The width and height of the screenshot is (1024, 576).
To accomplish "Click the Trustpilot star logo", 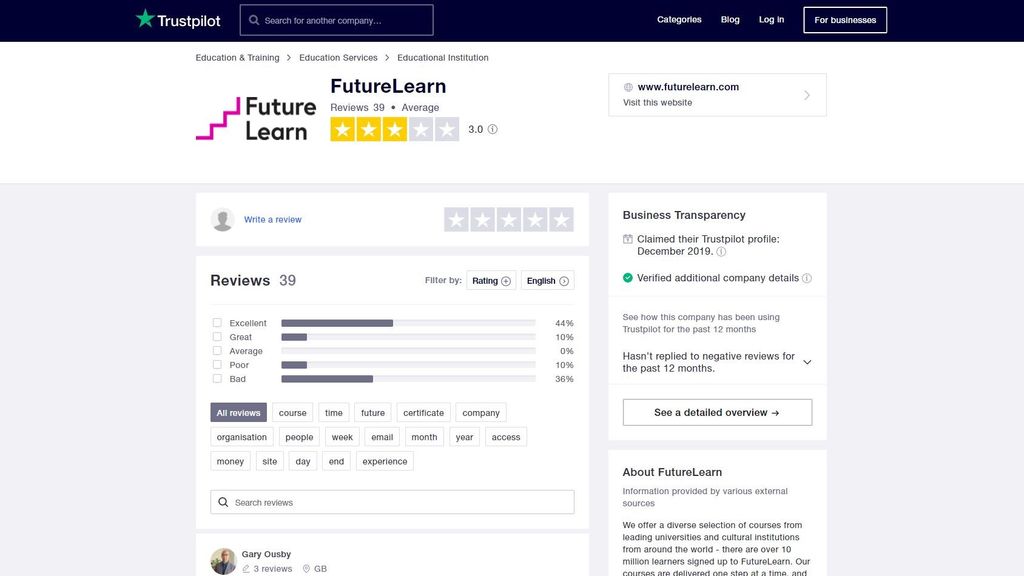I will 142,18.
